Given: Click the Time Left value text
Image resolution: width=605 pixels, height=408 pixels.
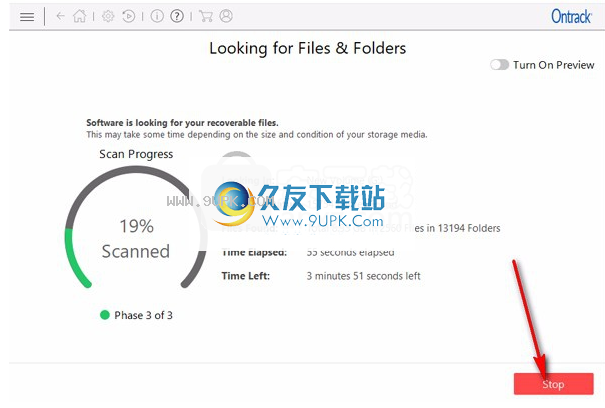Looking at the screenshot, I should click(x=363, y=276).
